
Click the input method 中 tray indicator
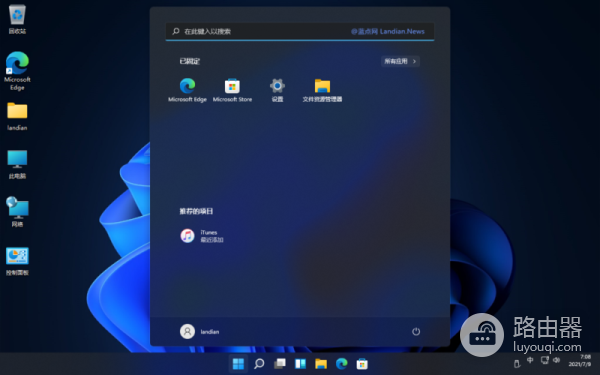point(530,360)
